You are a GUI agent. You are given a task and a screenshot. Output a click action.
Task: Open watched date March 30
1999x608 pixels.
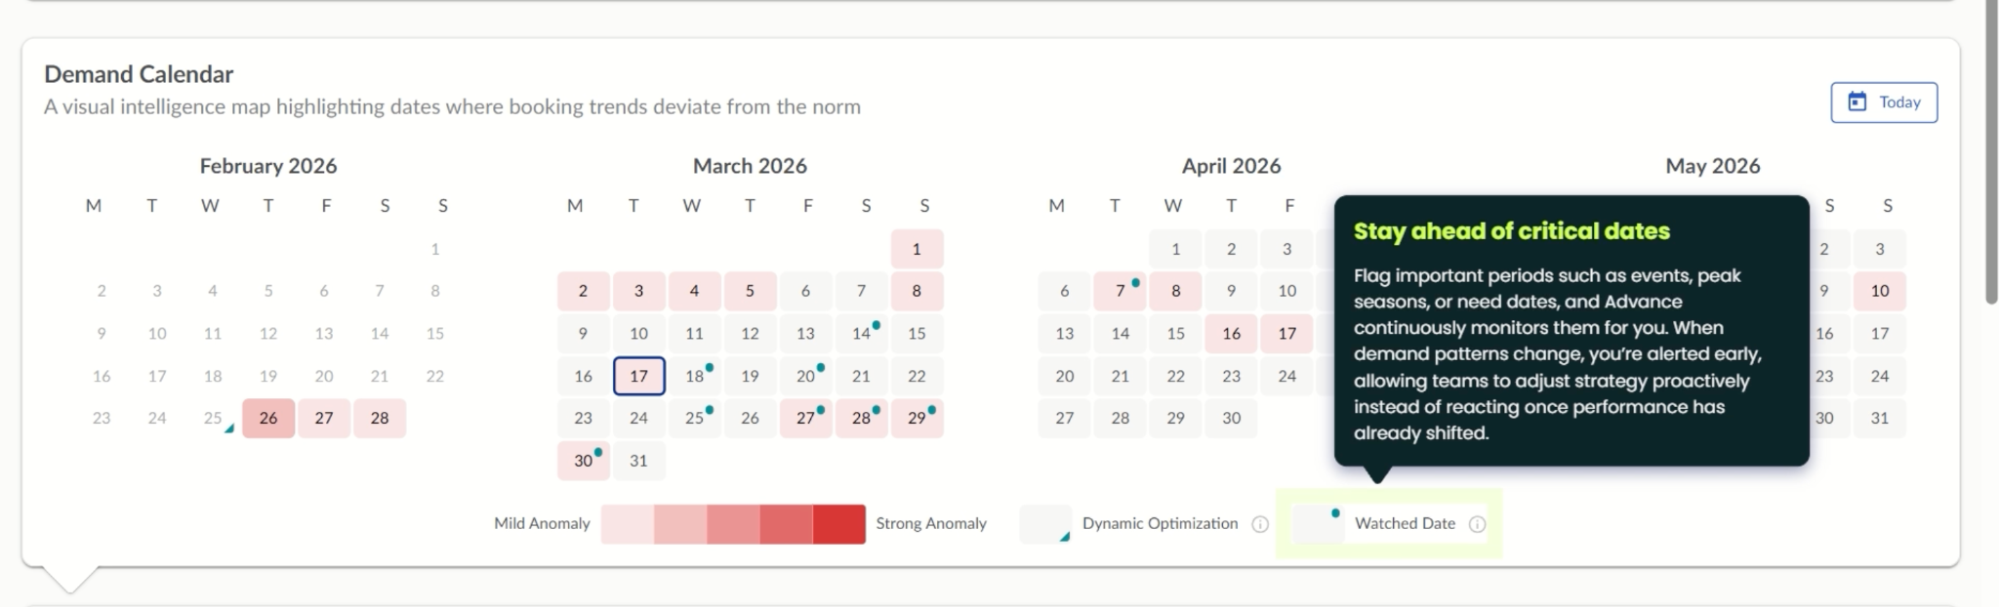pos(583,461)
